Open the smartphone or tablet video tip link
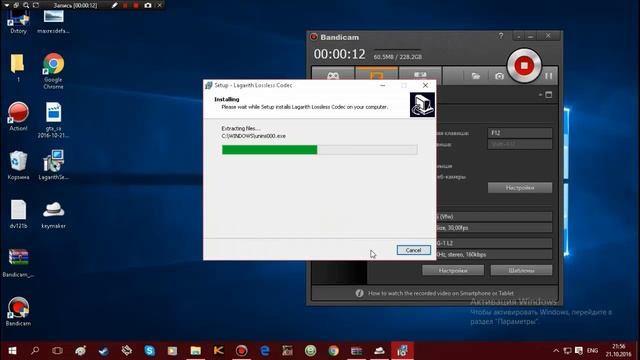This screenshot has height=360, width=640. click(440, 293)
